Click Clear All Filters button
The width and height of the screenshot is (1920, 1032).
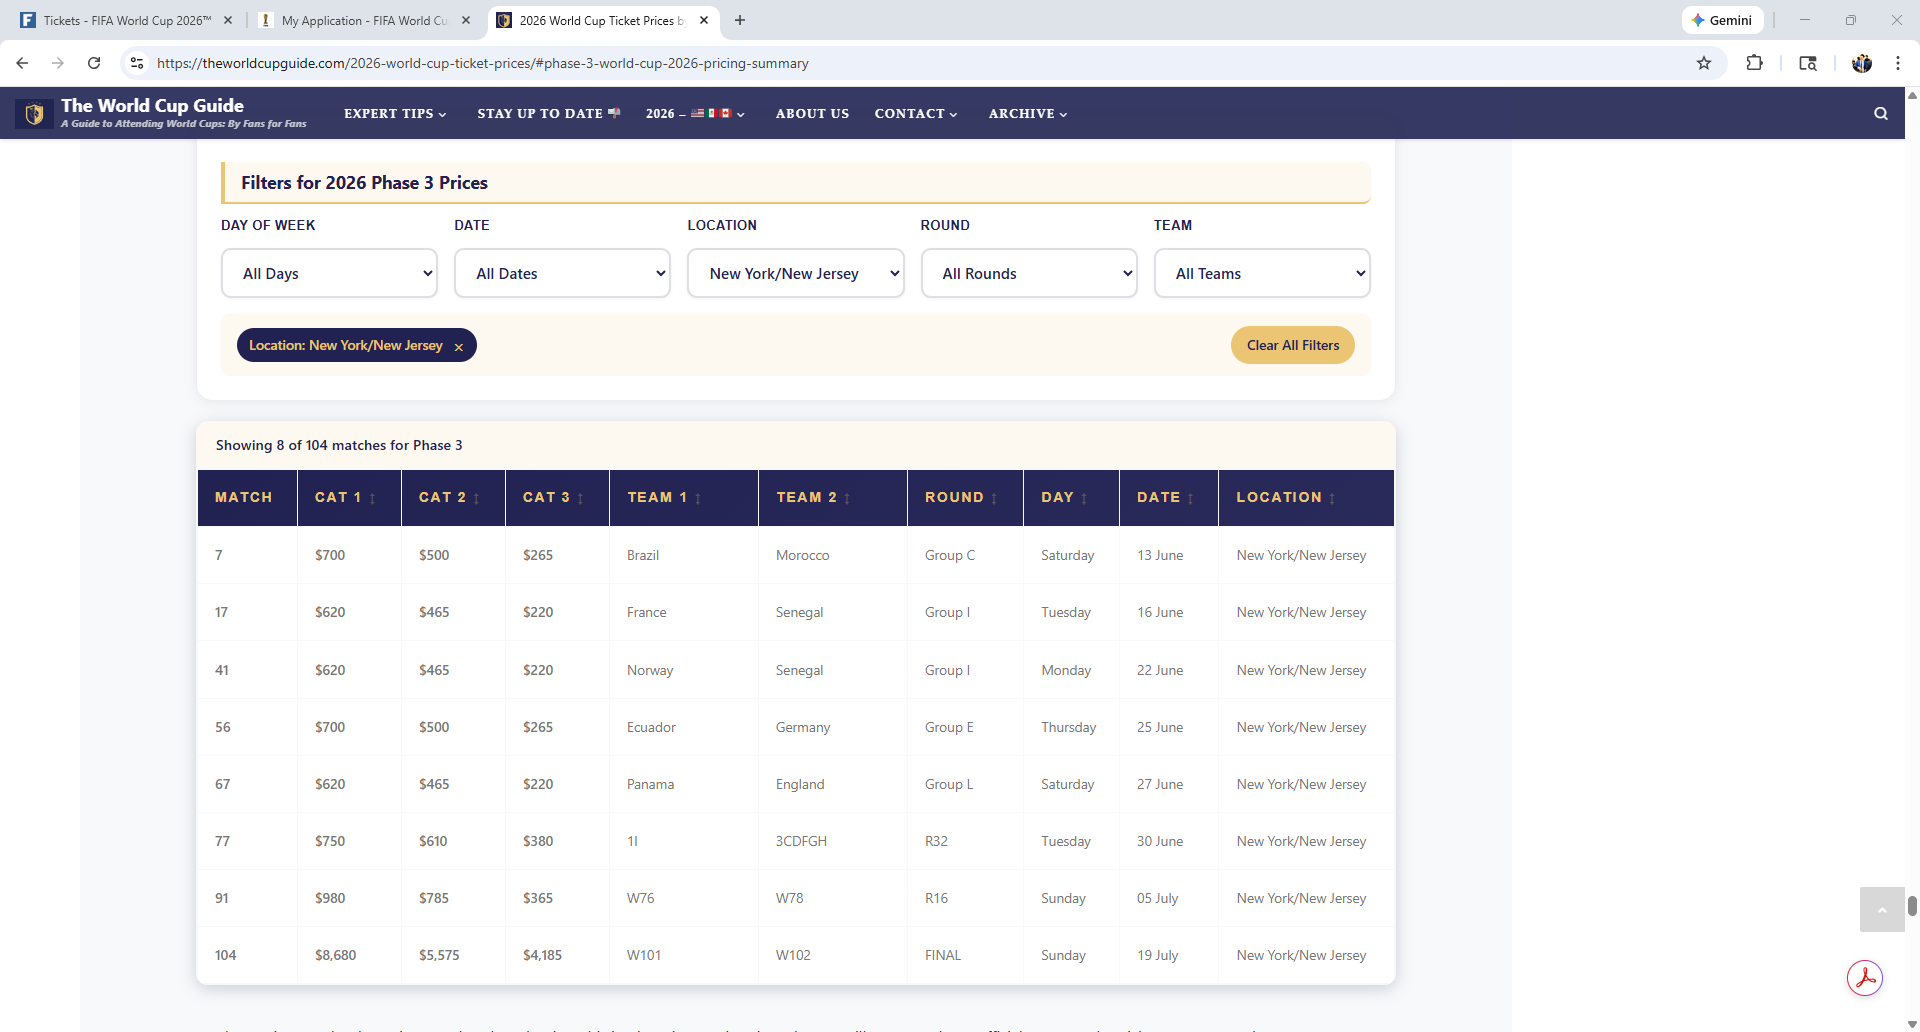pyautogui.click(x=1292, y=345)
